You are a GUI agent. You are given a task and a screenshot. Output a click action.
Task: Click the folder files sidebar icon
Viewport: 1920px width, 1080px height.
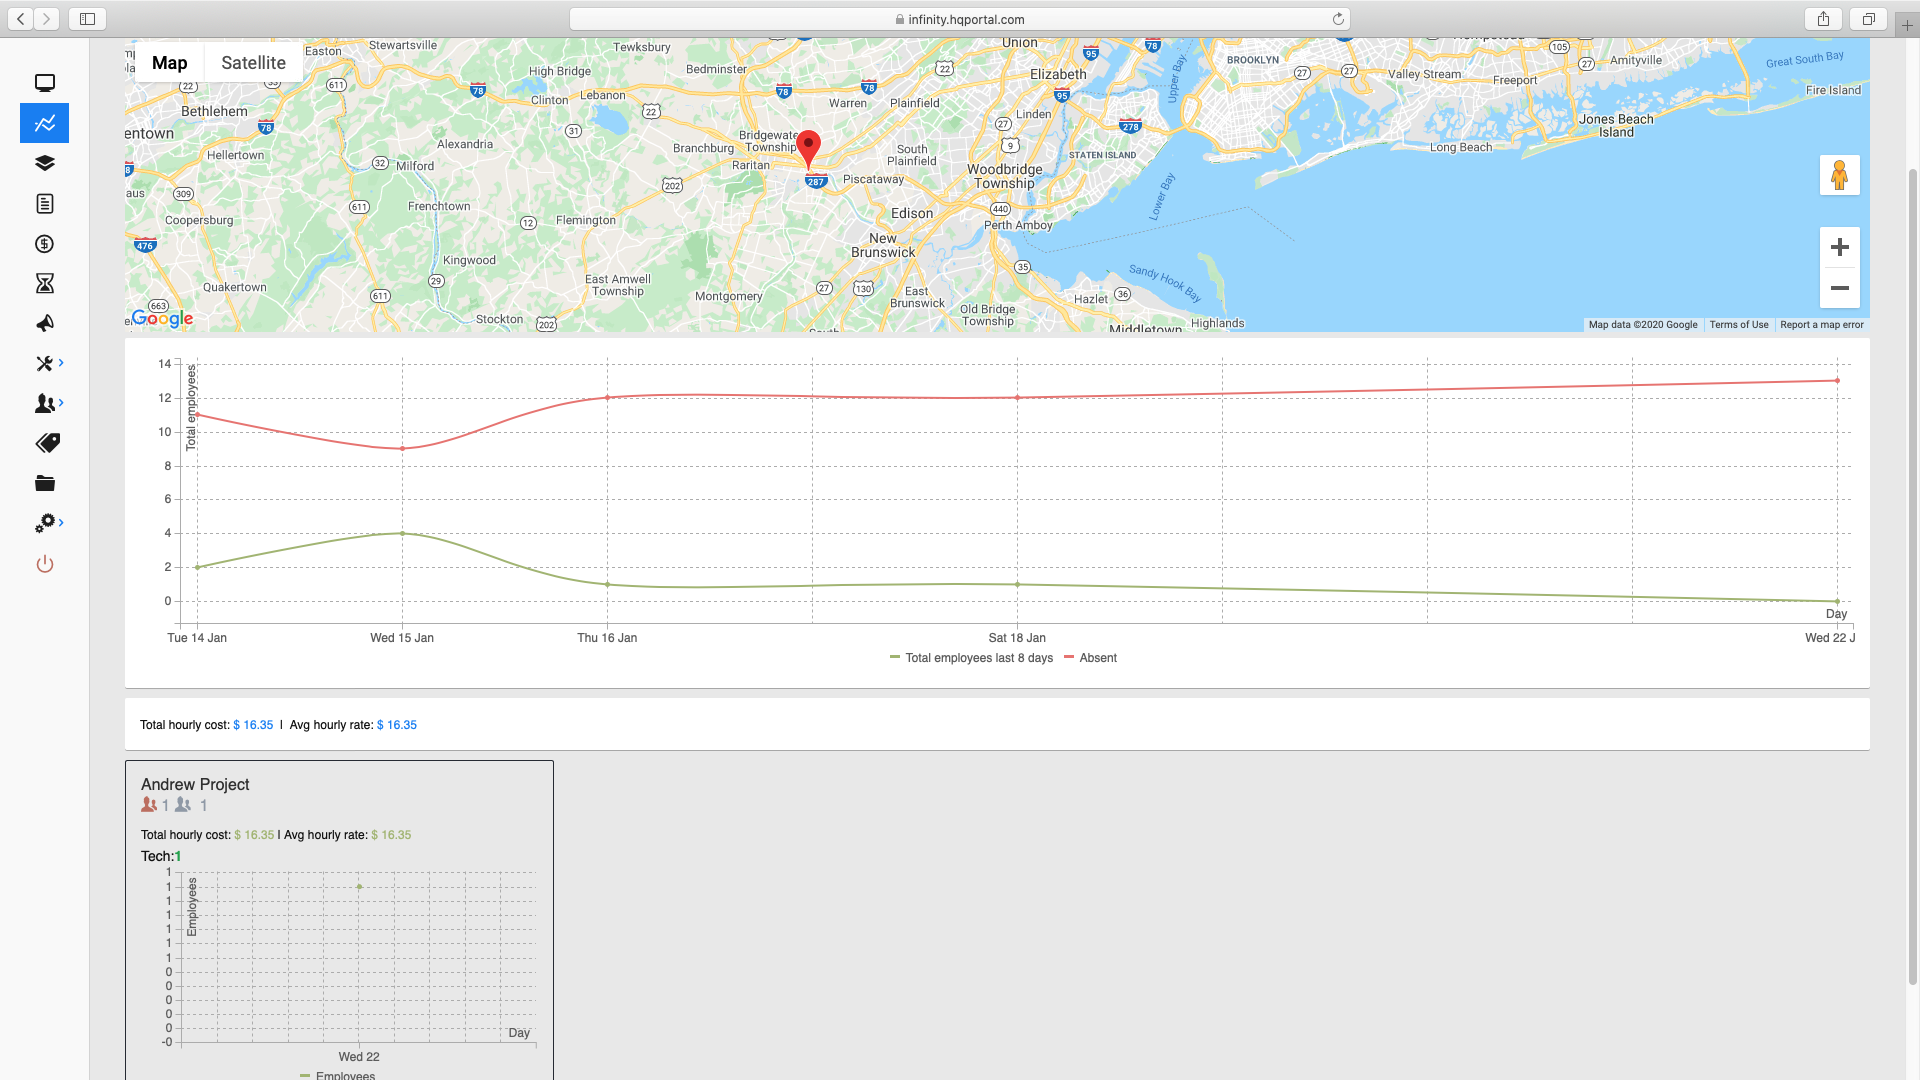click(45, 484)
